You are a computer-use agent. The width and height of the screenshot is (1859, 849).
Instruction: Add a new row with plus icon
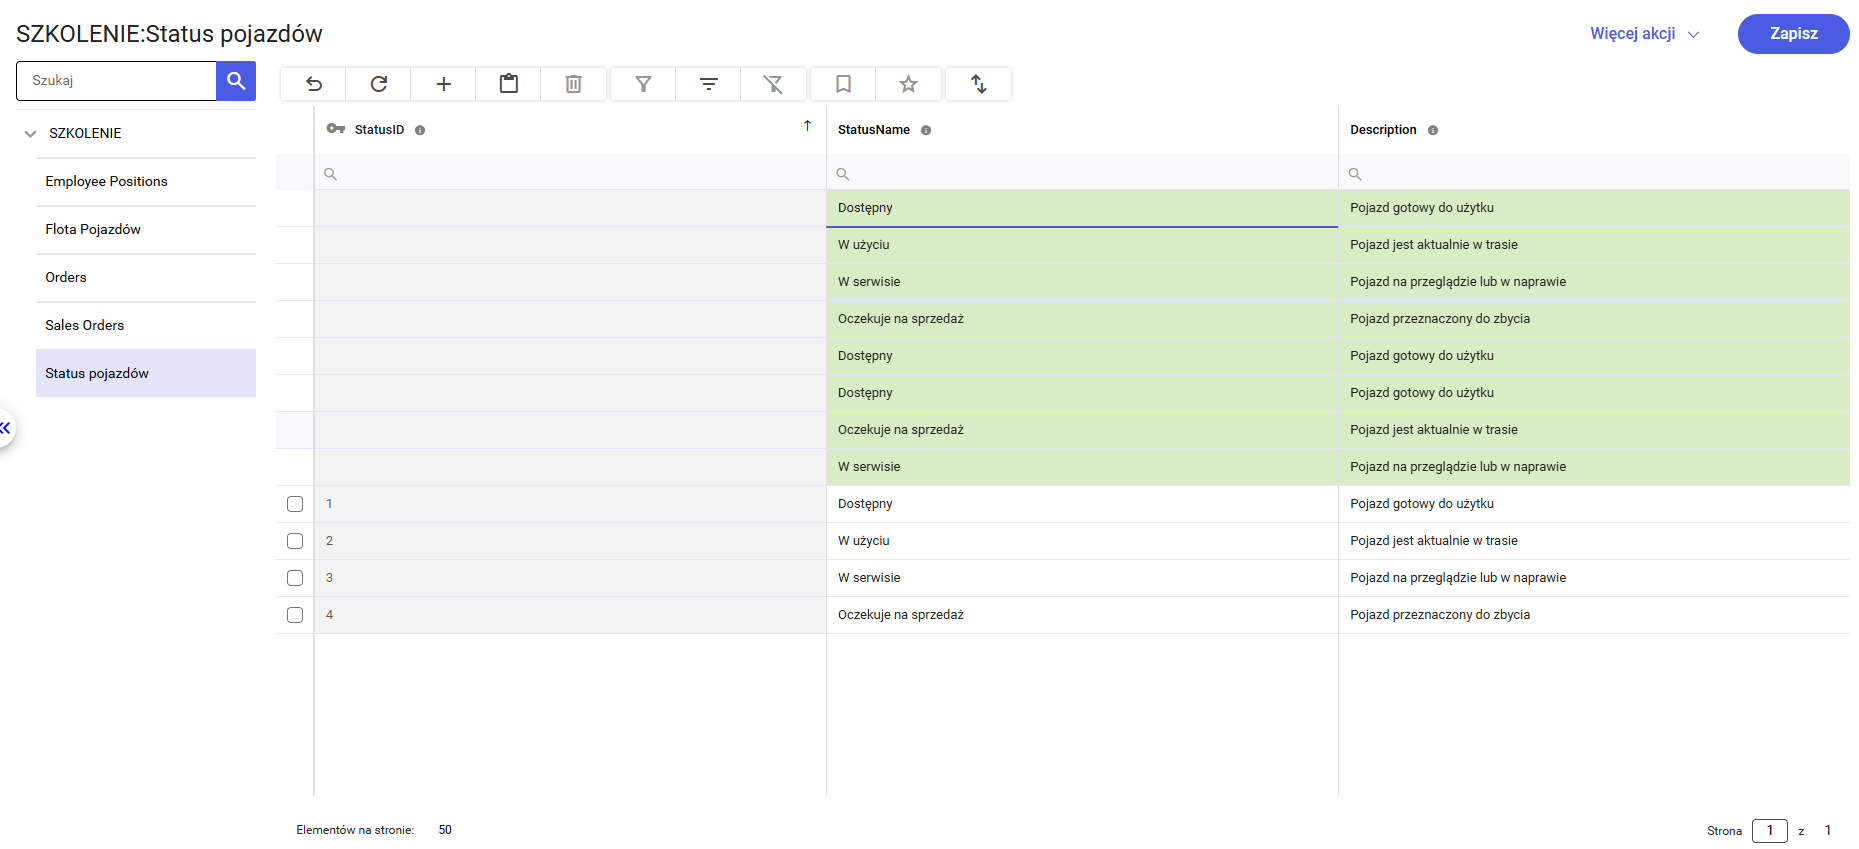tap(444, 84)
